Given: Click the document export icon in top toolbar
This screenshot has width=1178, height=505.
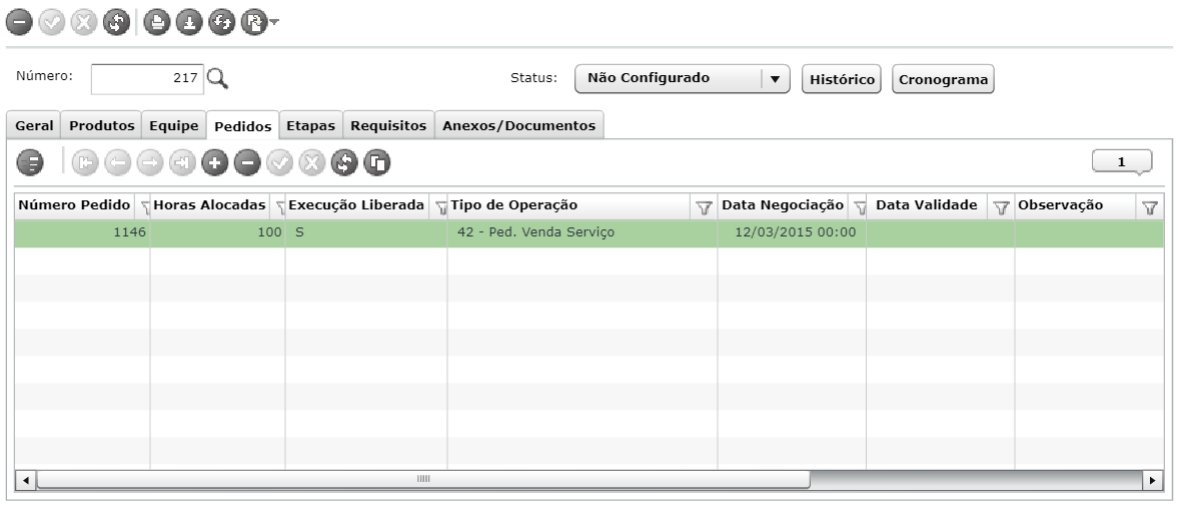Looking at the screenshot, I should [x=254, y=23].
